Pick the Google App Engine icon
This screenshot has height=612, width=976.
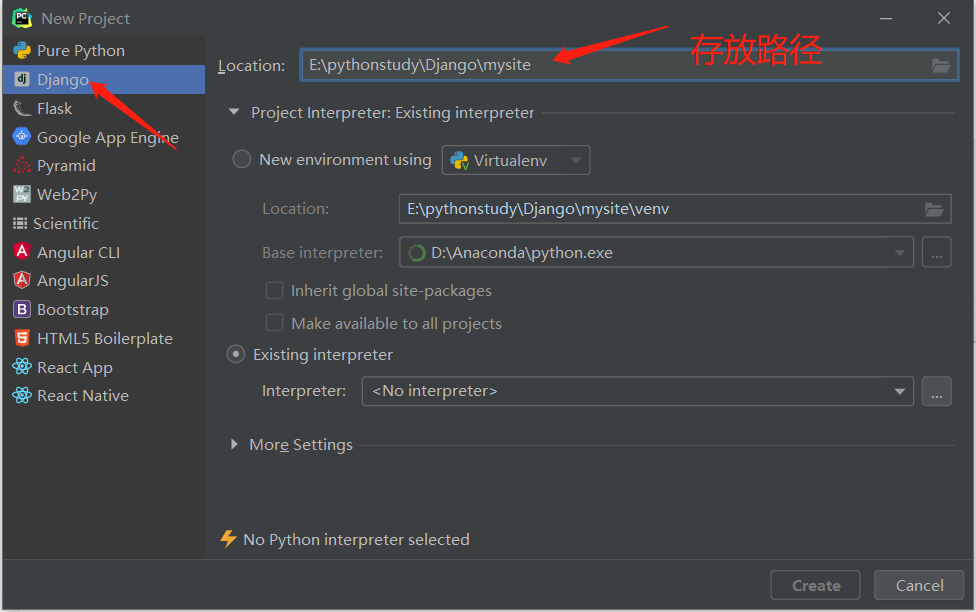(21, 137)
